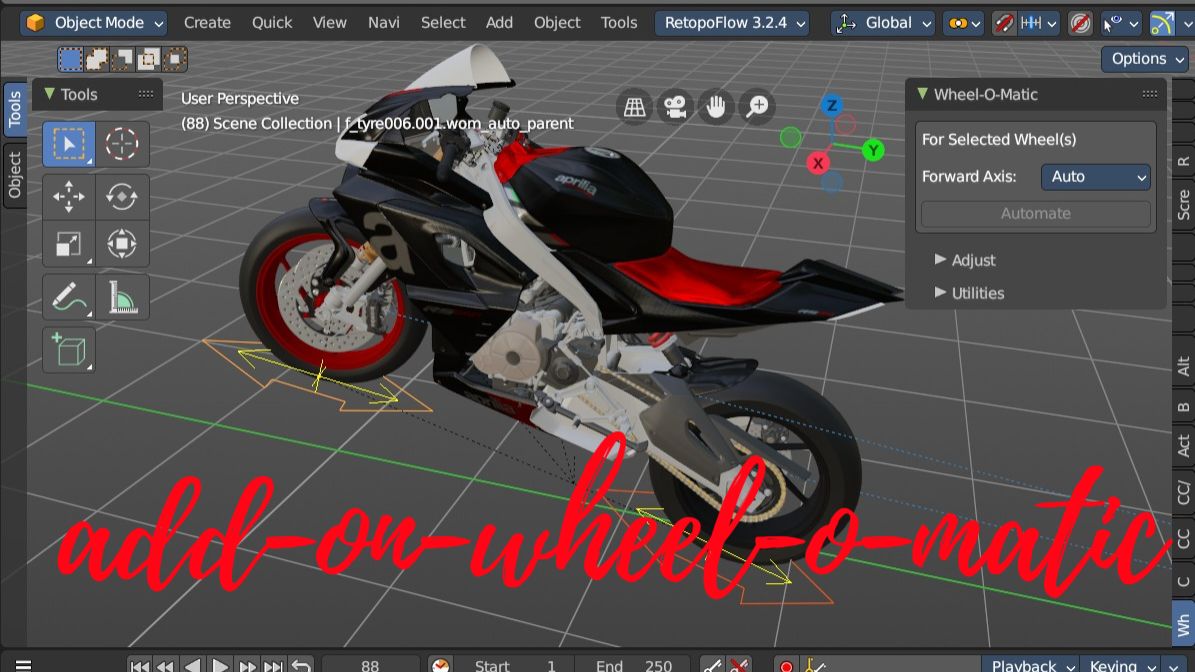Click the pan view hand icon
The image size is (1195, 672).
point(716,107)
